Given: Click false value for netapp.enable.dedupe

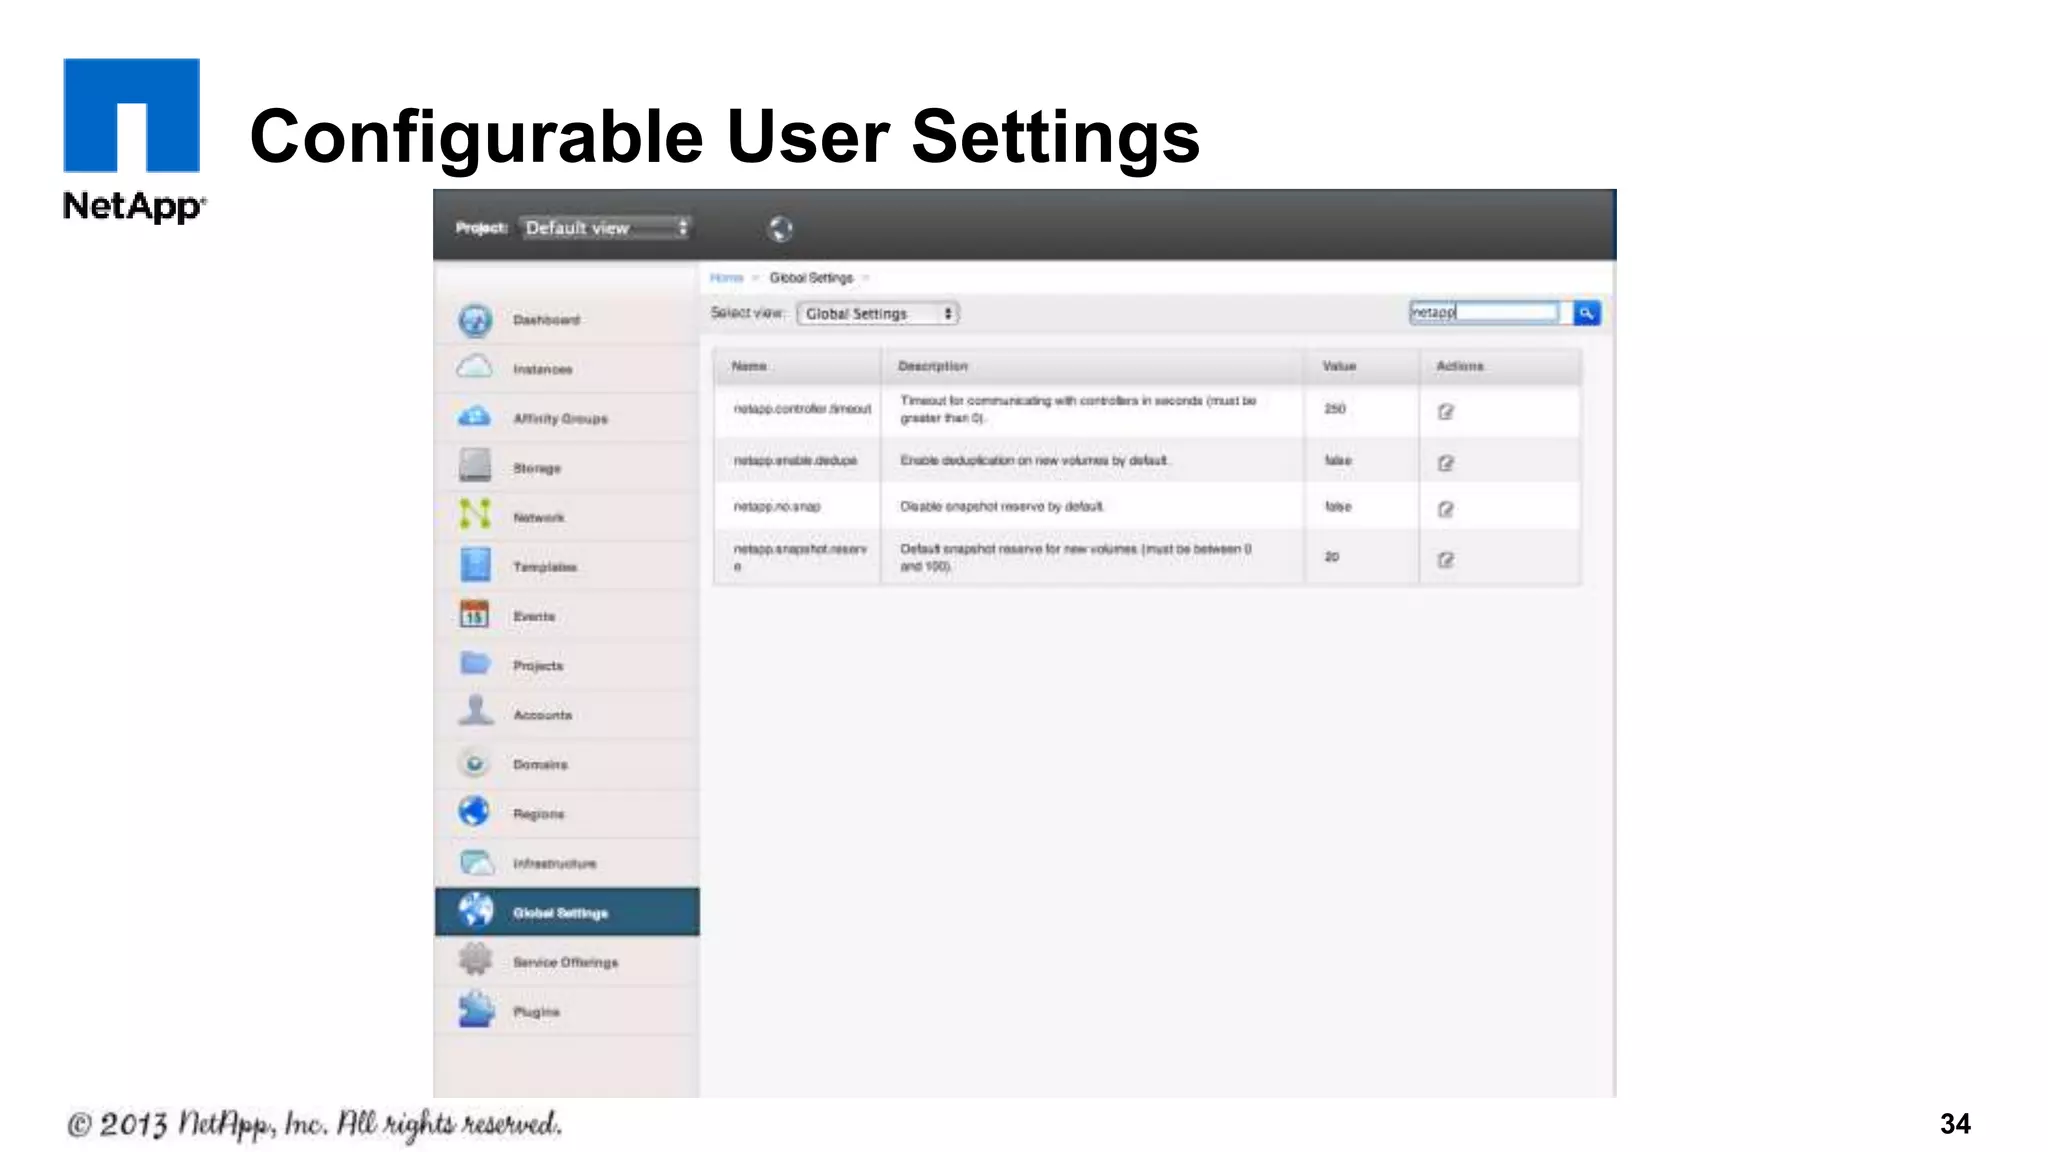Looking at the screenshot, I should click(1338, 461).
